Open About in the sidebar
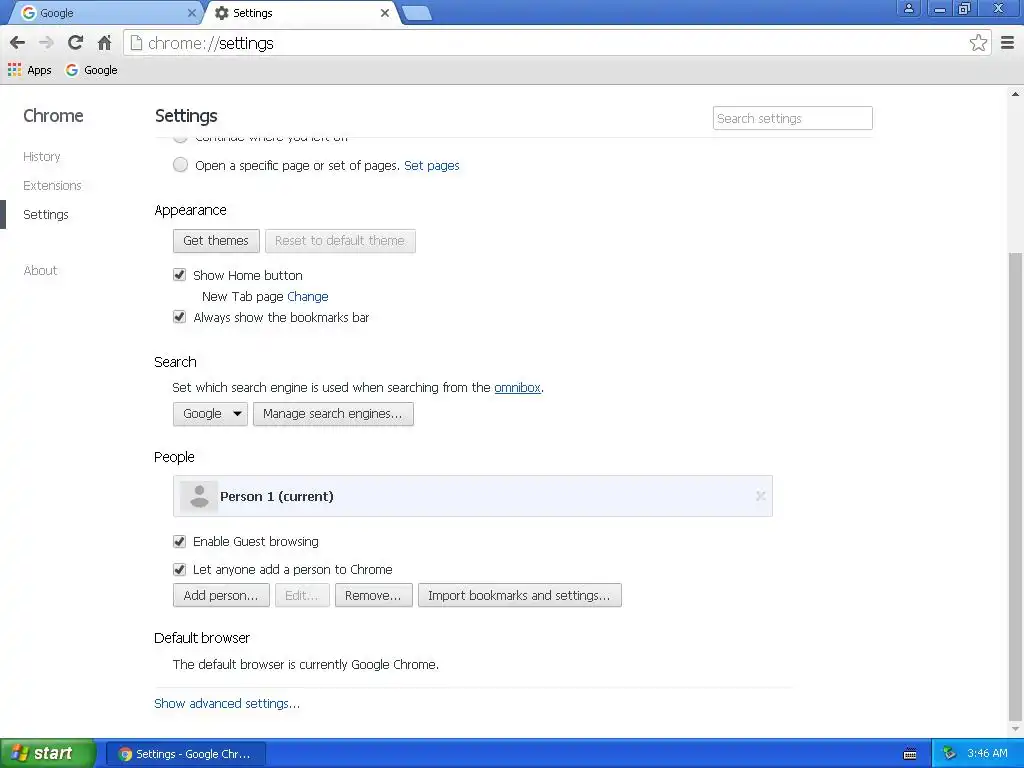The height and width of the screenshot is (768, 1024). (40, 270)
